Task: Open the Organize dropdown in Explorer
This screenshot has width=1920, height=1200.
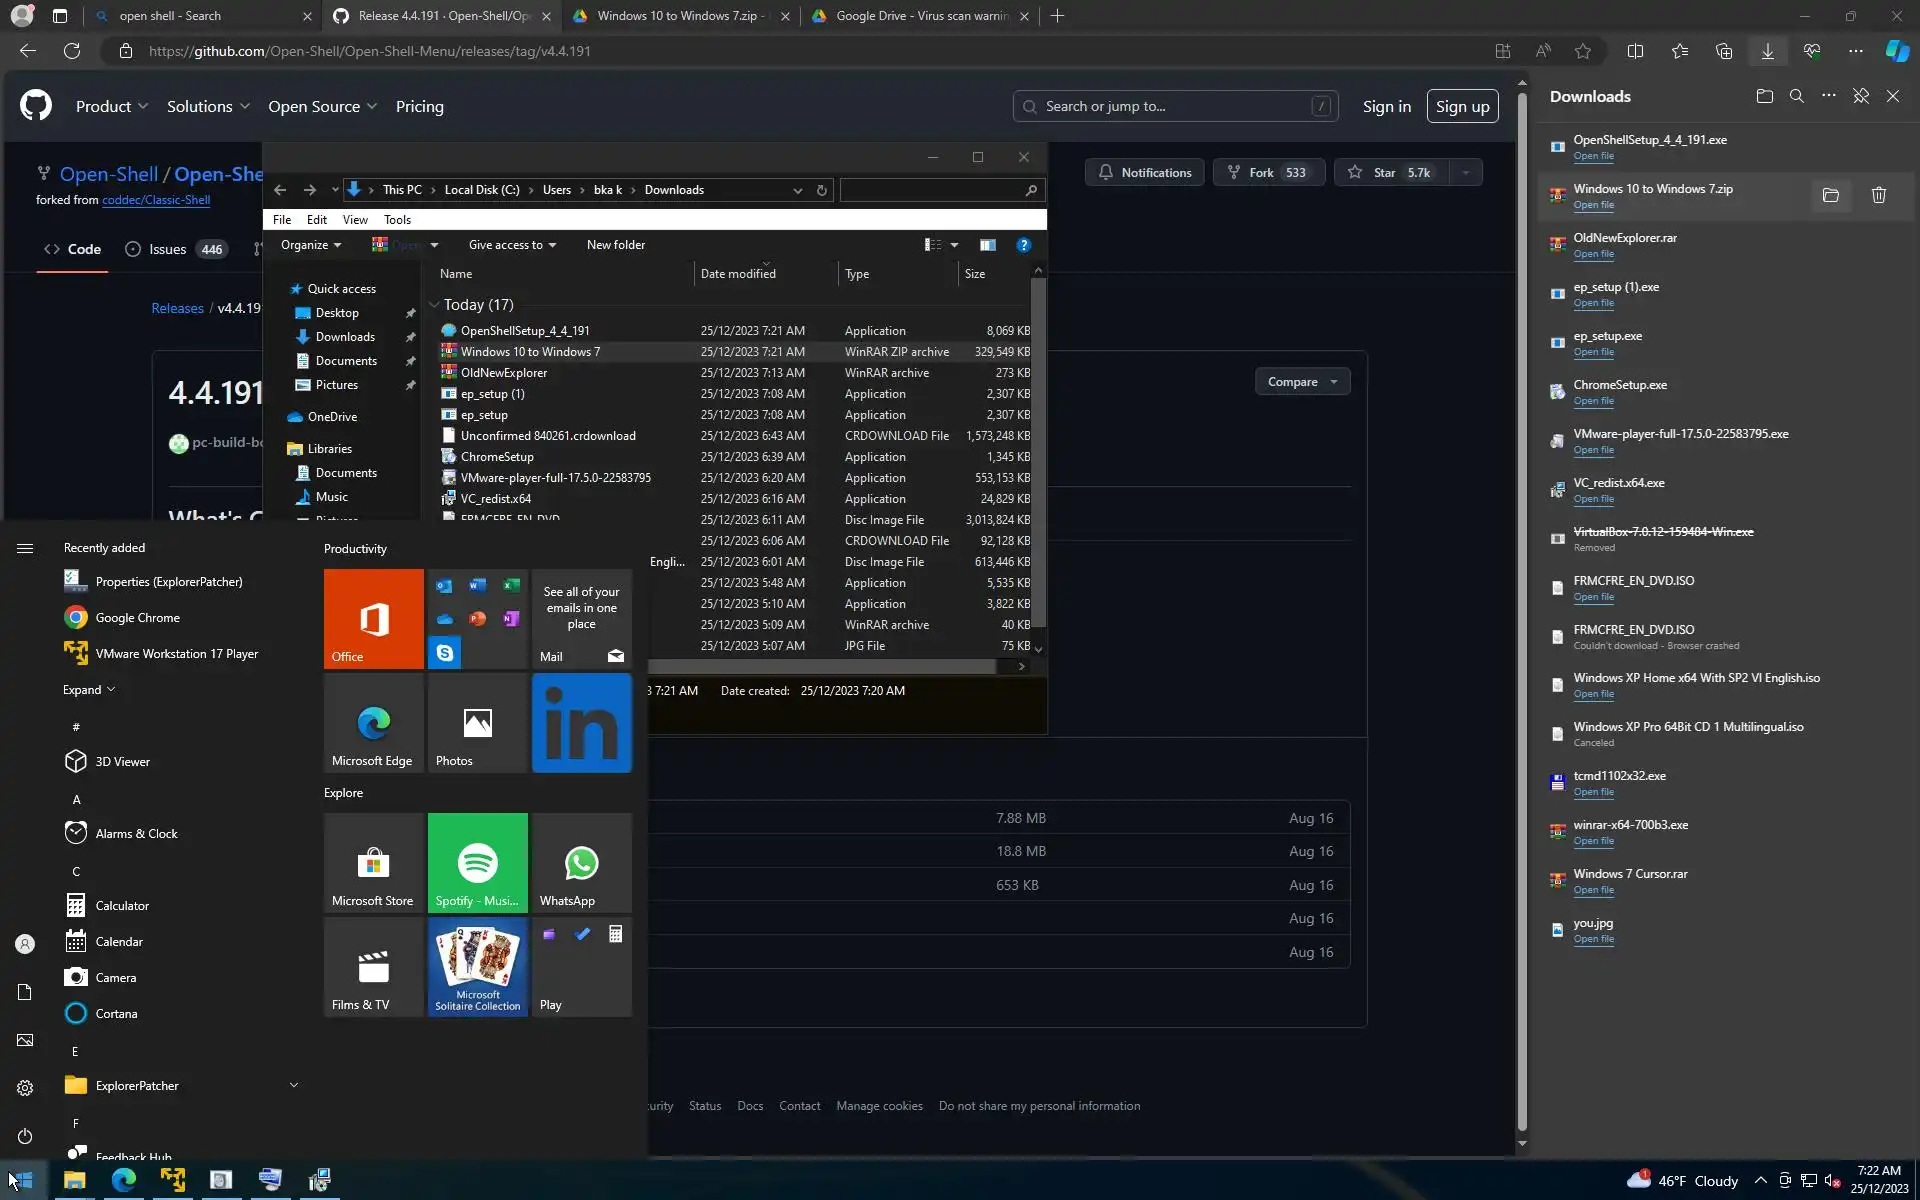Action: click(x=310, y=245)
